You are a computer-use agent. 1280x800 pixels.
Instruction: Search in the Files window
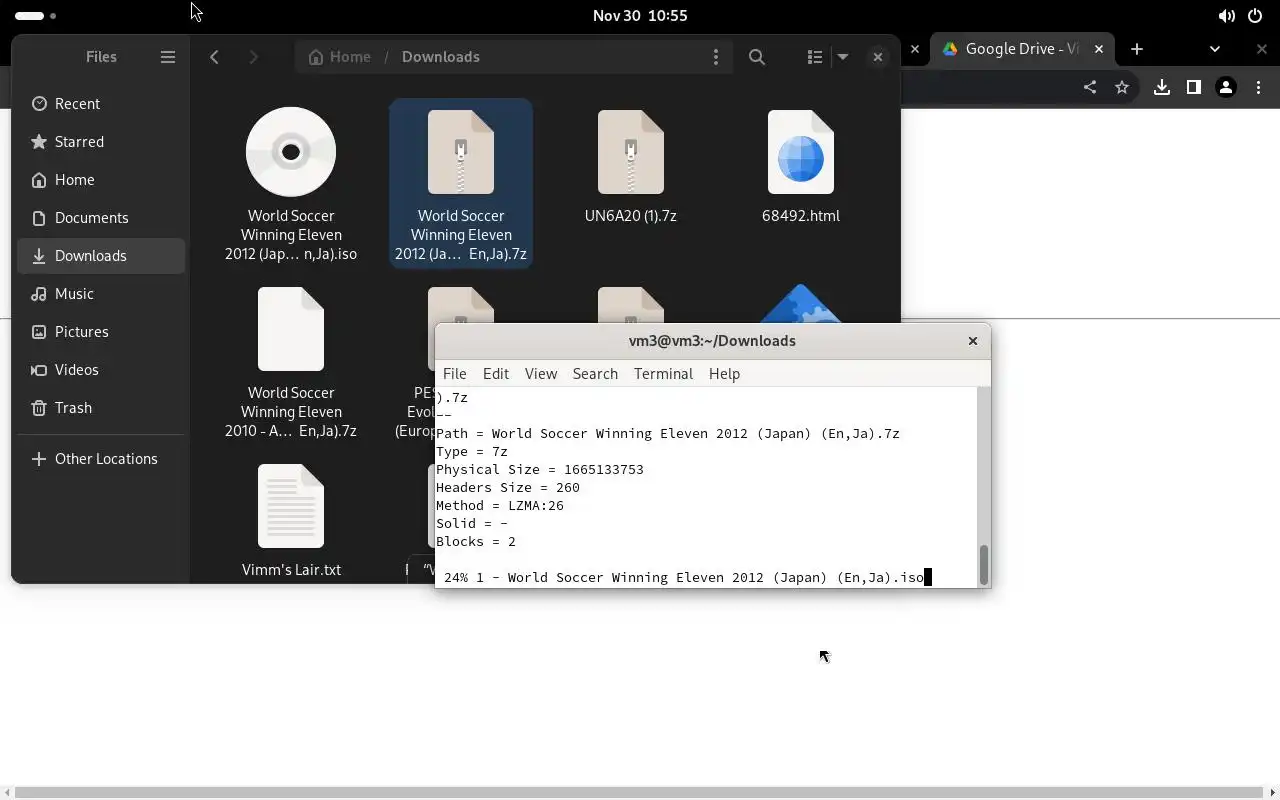(x=757, y=57)
